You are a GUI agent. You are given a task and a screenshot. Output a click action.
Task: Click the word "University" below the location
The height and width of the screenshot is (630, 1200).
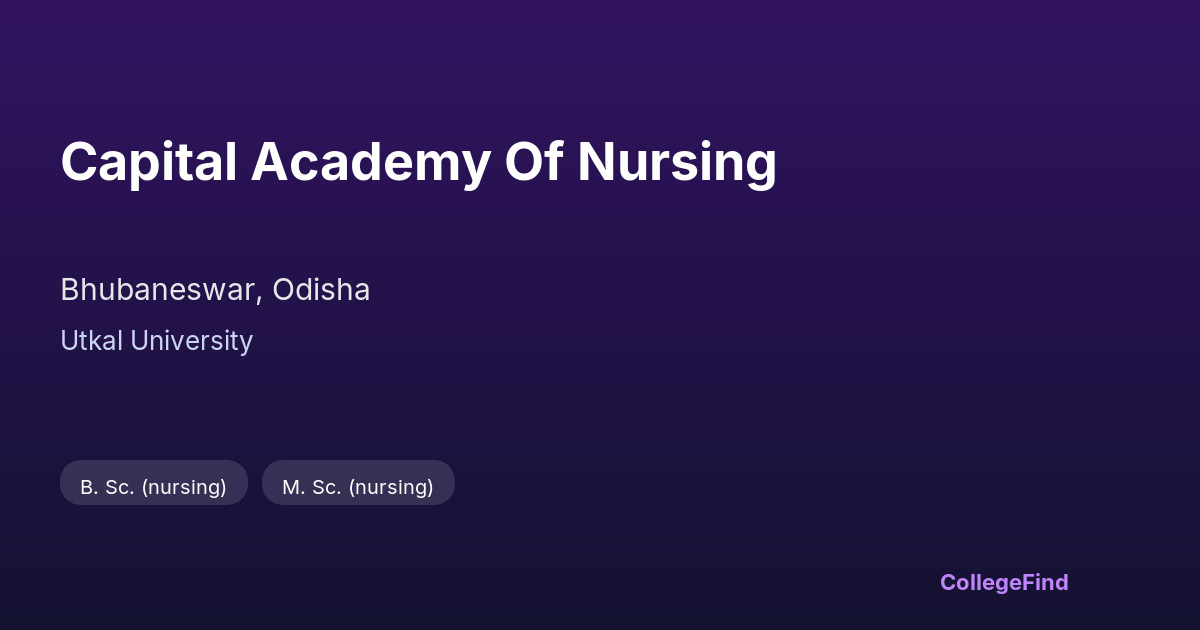191,341
